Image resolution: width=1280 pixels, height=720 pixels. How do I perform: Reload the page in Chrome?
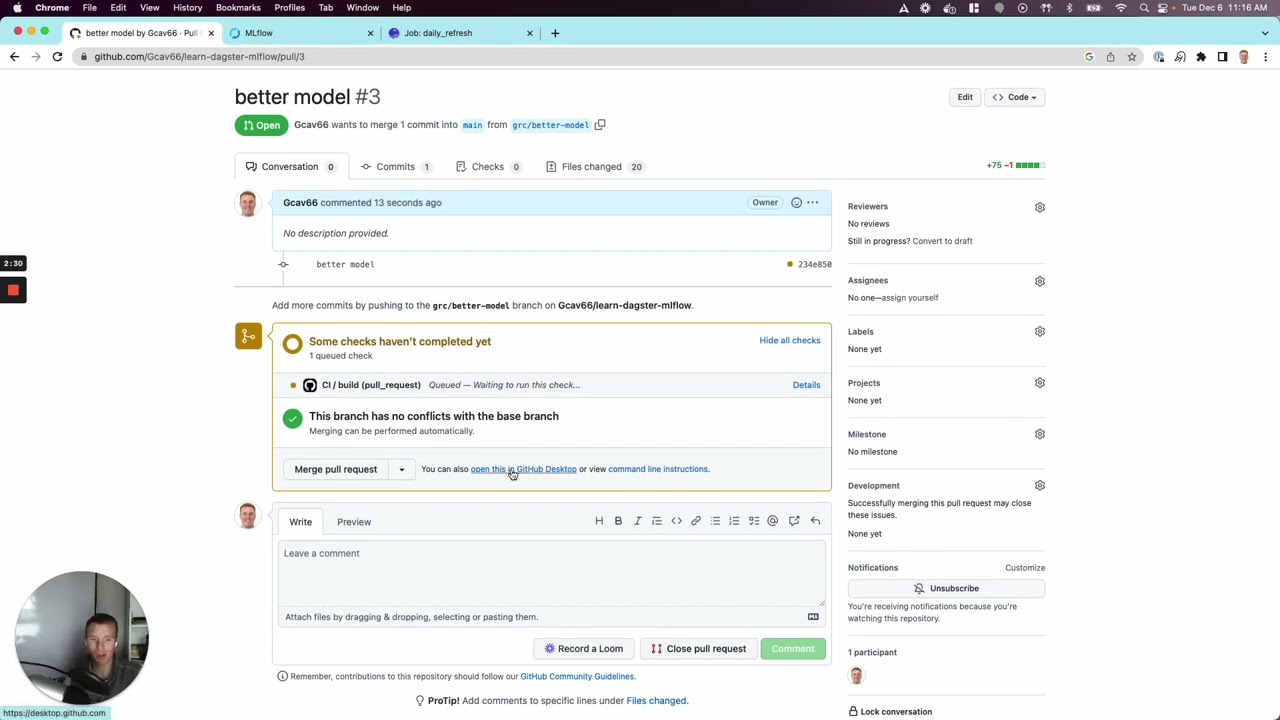tap(57, 57)
